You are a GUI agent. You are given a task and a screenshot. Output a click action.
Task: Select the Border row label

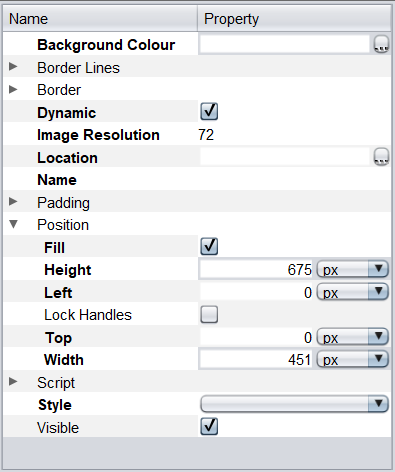tap(59, 90)
